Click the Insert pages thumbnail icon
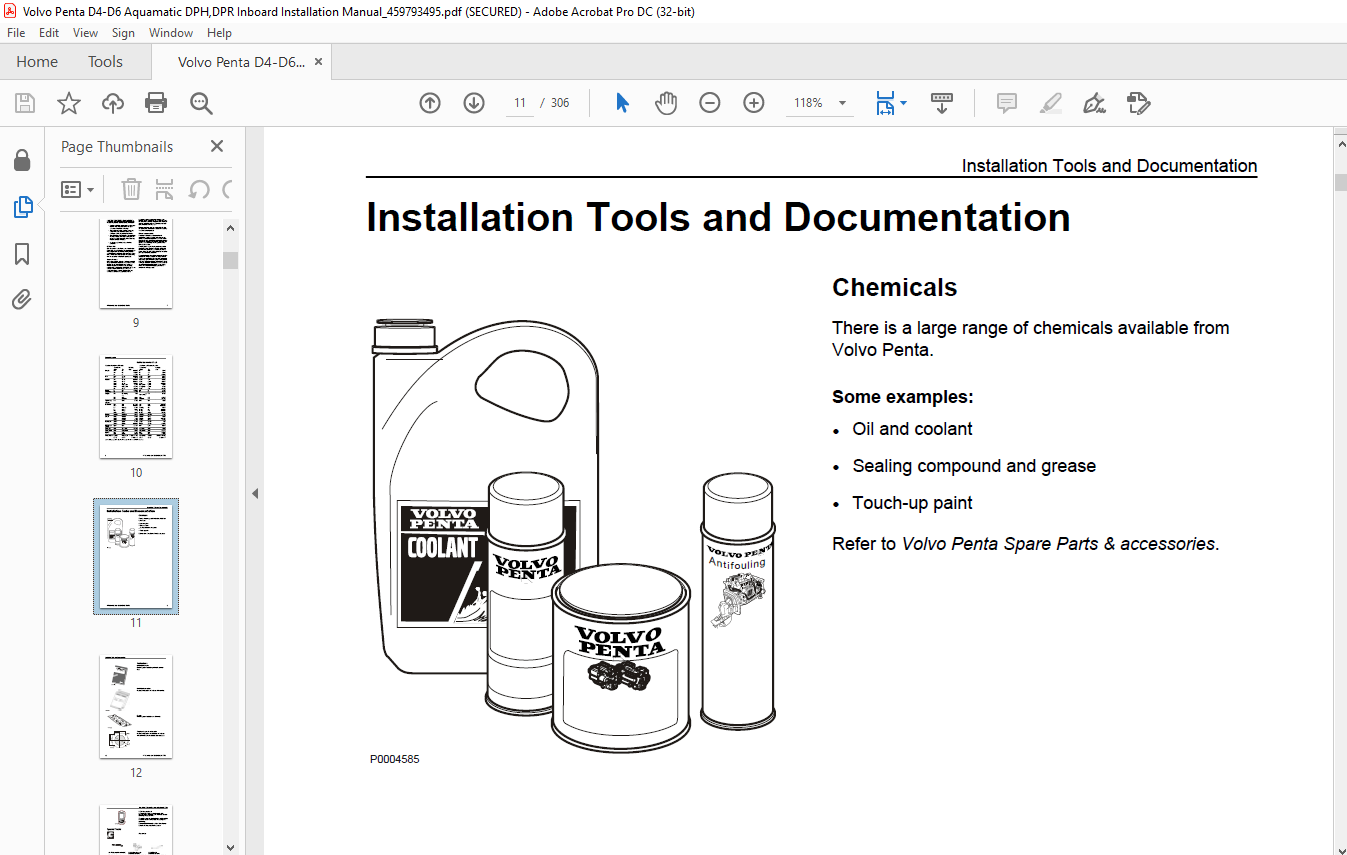This screenshot has height=855, width=1347. (x=165, y=189)
